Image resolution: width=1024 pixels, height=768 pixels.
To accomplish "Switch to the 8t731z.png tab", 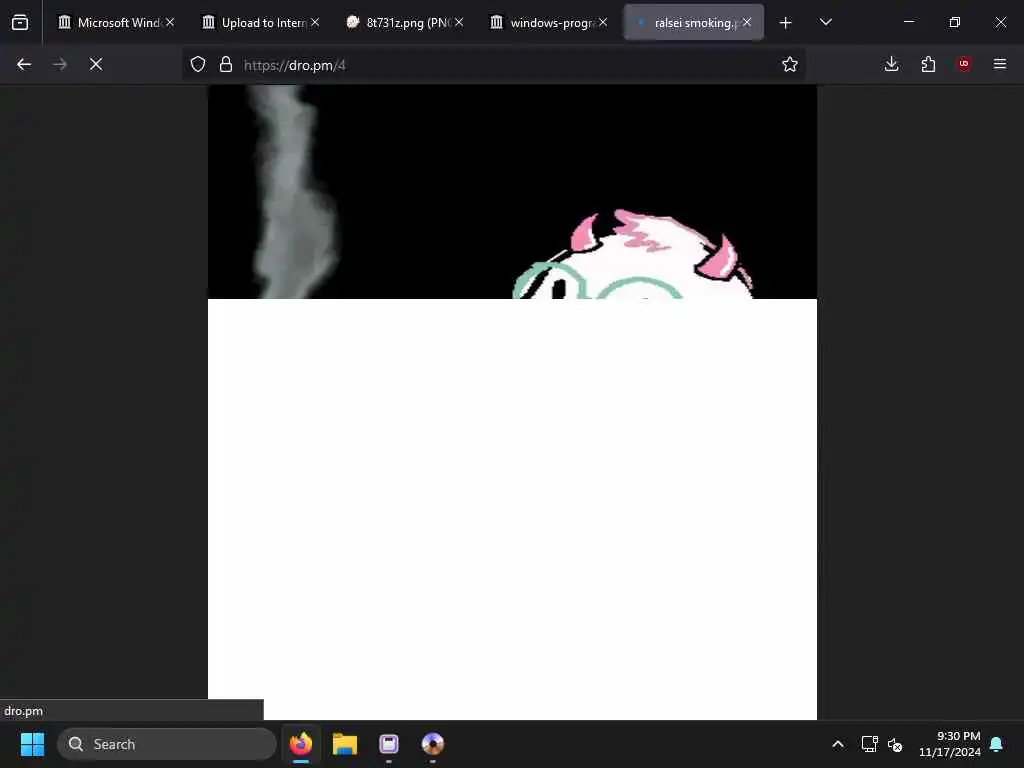I will click(x=406, y=23).
